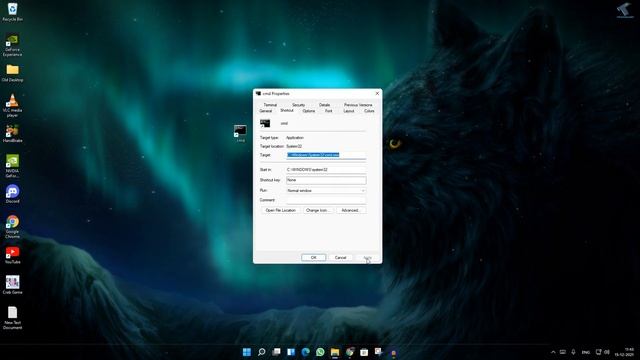The height and width of the screenshot is (360, 640).
Task: Switch to the Terminal tab
Action: pyautogui.click(x=270, y=105)
